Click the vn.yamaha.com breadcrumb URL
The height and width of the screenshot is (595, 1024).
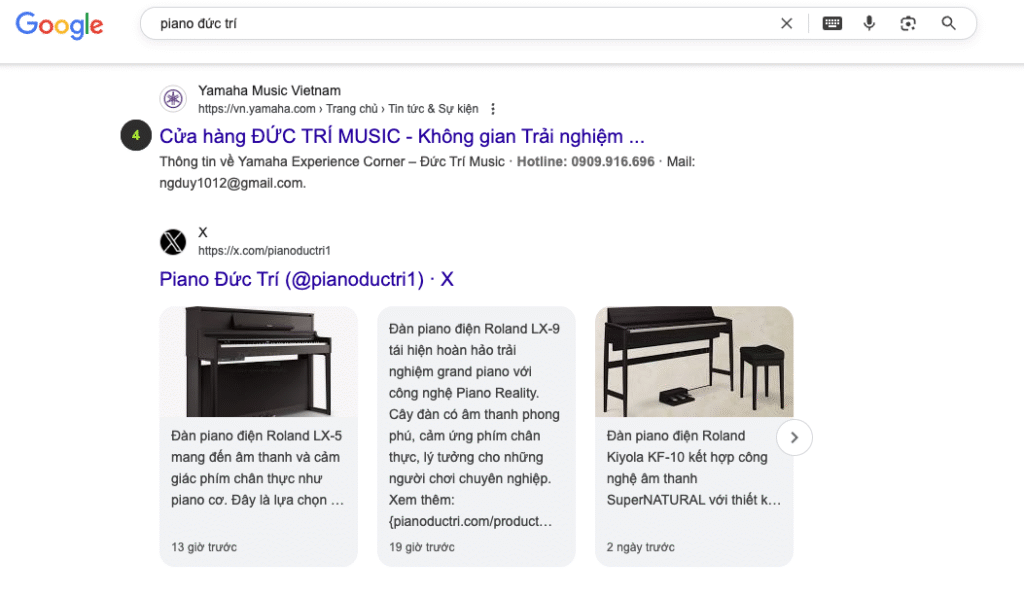[338, 109]
